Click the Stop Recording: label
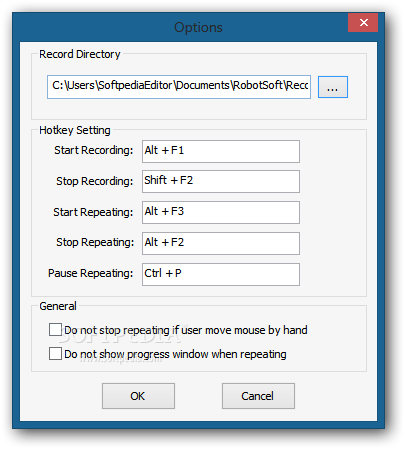 pyautogui.click(x=95, y=181)
